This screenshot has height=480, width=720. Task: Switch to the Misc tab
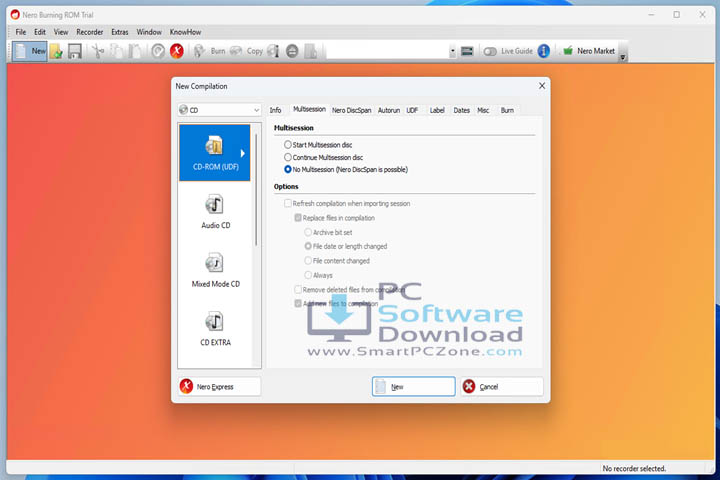[483, 110]
